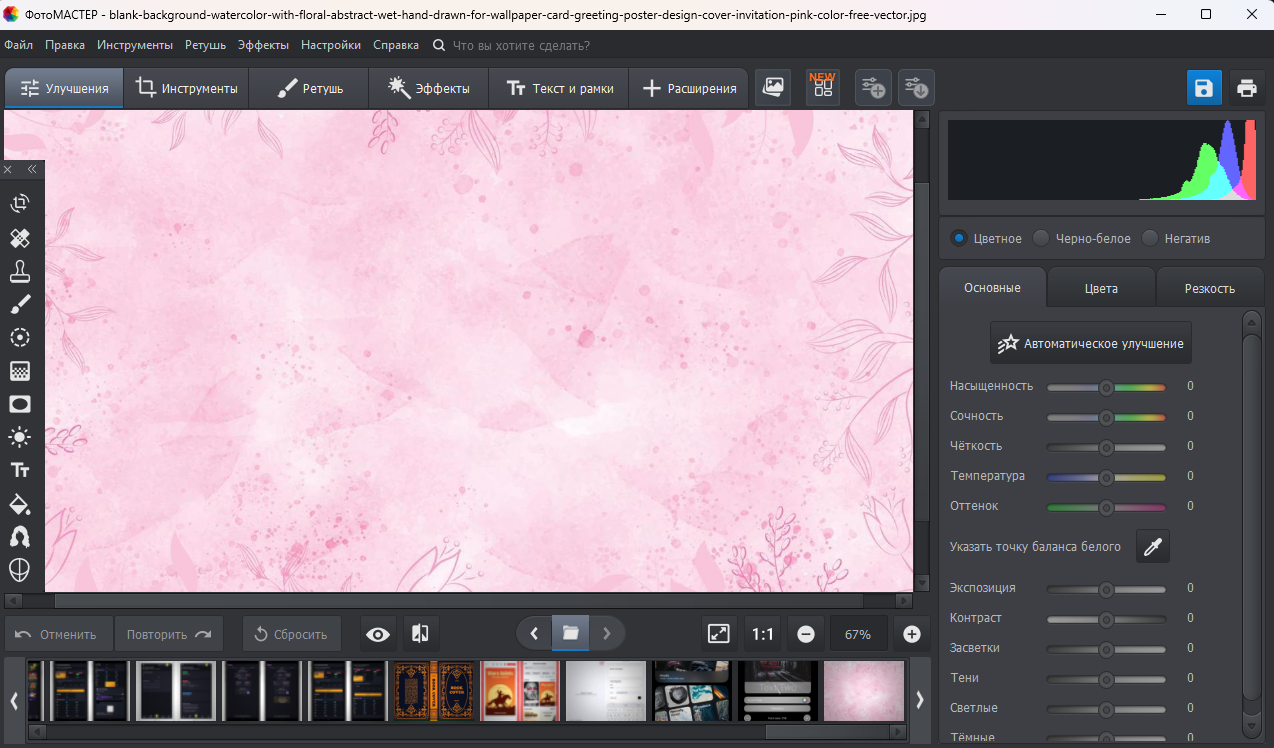Screen dimensions: 1274x748
Task: Click the Автоматическое улучшение button
Action: coord(1091,343)
